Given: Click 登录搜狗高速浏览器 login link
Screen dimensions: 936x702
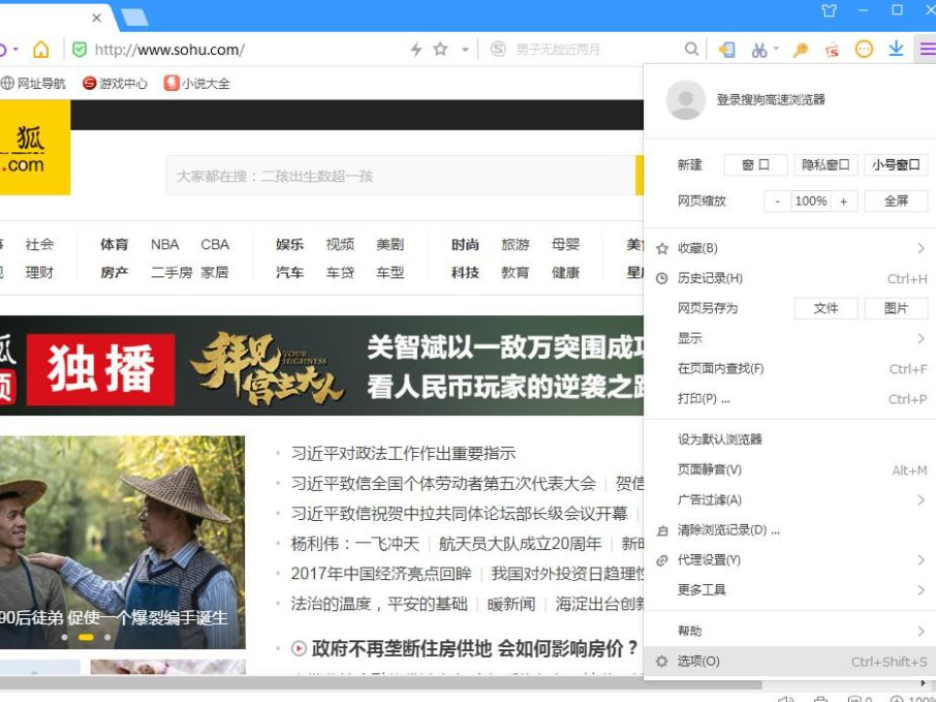Looking at the screenshot, I should click(x=771, y=100).
